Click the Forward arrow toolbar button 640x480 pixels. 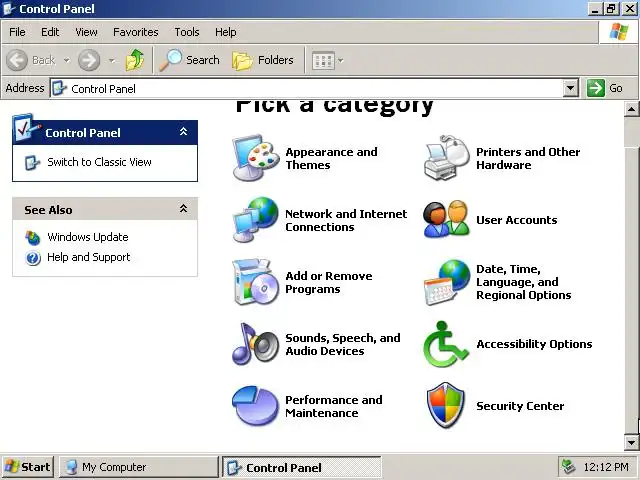click(89, 60)
